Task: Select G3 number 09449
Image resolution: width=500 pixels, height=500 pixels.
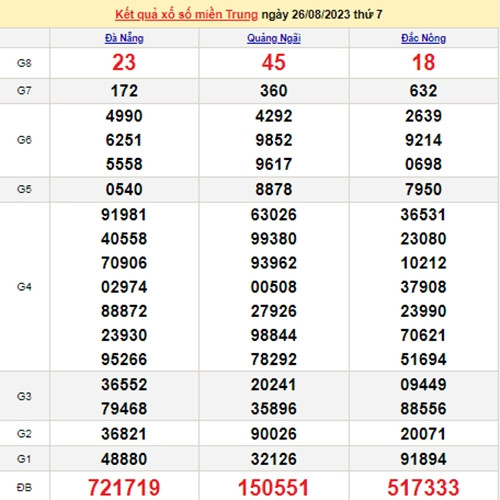Action: click(x=423, y=384)
